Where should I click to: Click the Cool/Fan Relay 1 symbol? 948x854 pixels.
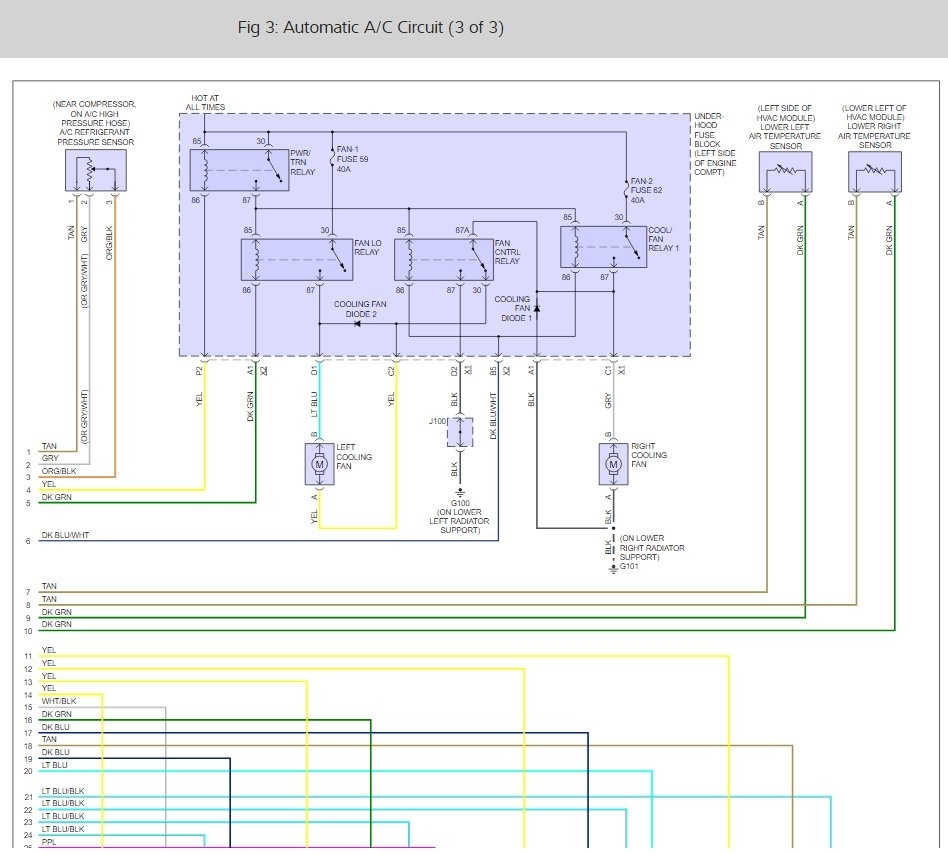(x=603, y=247)
